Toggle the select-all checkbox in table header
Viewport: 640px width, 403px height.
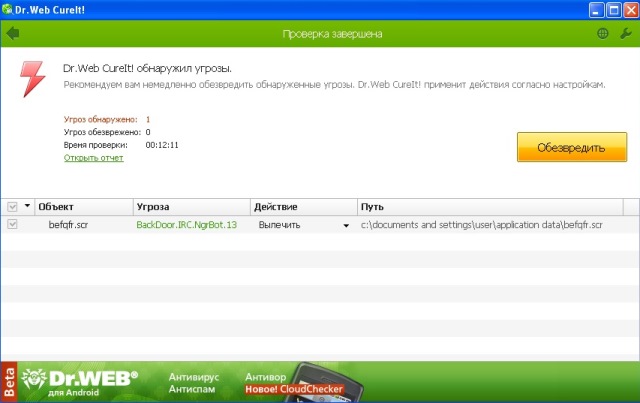[12, 207]
